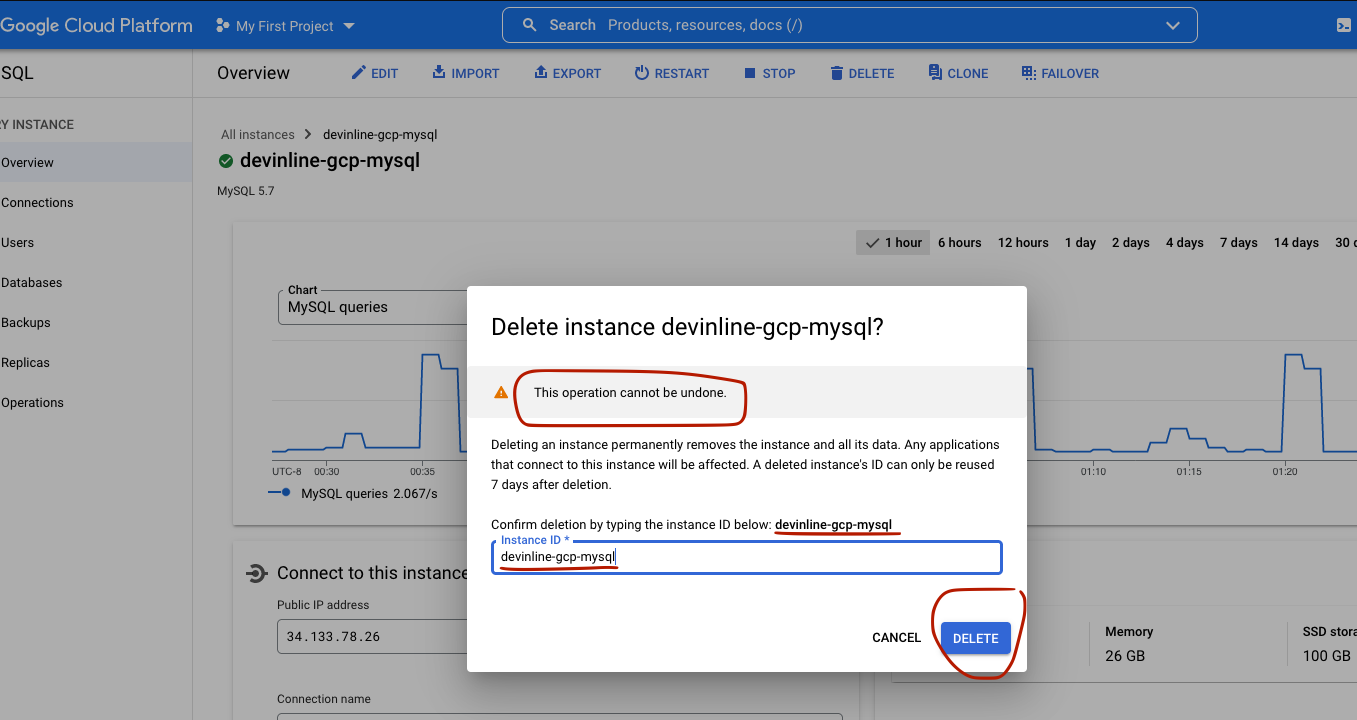Click the Overview page title
The height and width of the screenshot is (720, 1357).
click(253, 73)
